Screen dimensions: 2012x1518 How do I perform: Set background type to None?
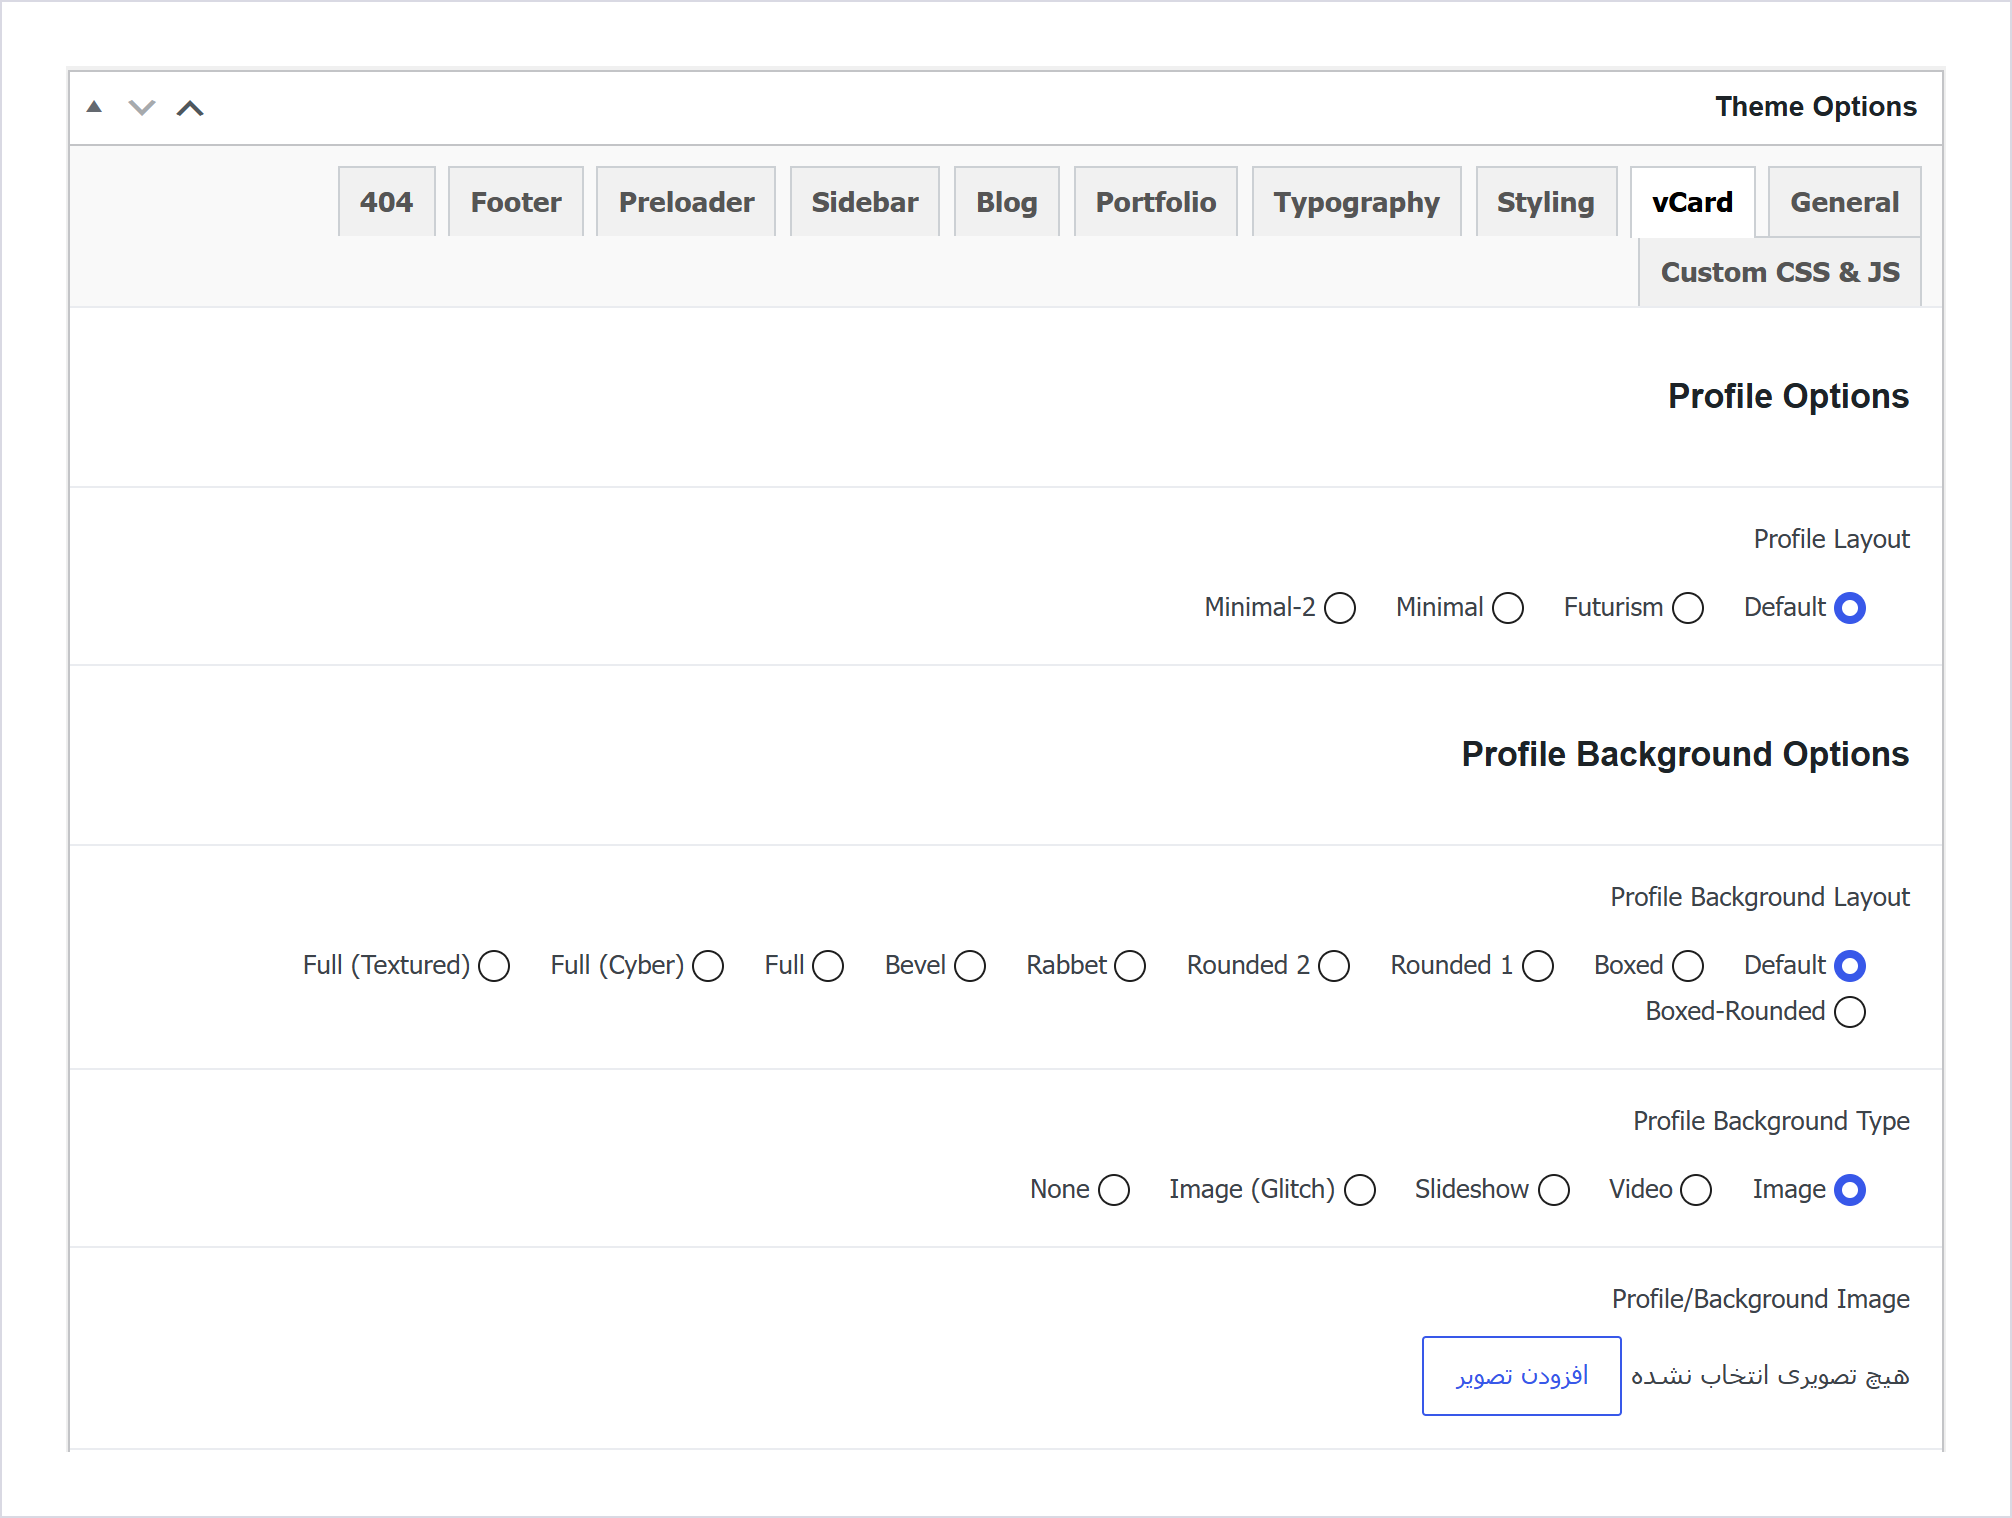(1114, 1190)
